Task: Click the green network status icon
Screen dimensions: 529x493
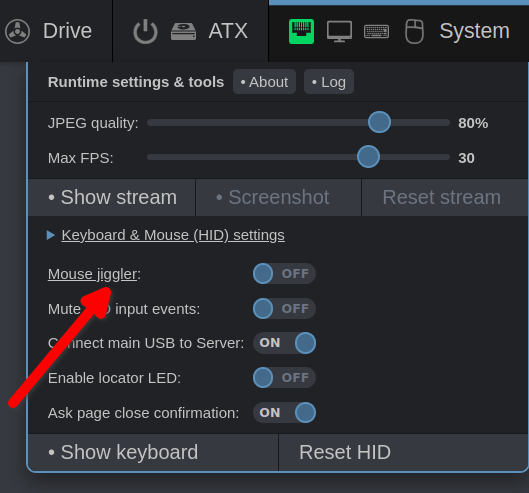Action: point(301,31)
